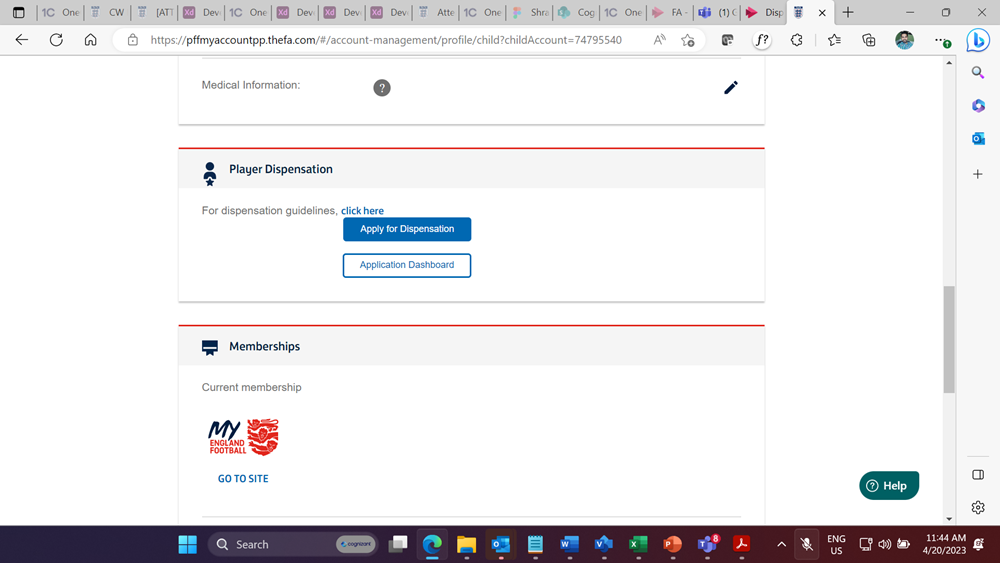Open the browser extensions puzzle icon
This screenshot has width=1000, height=563.
point(796,40)
